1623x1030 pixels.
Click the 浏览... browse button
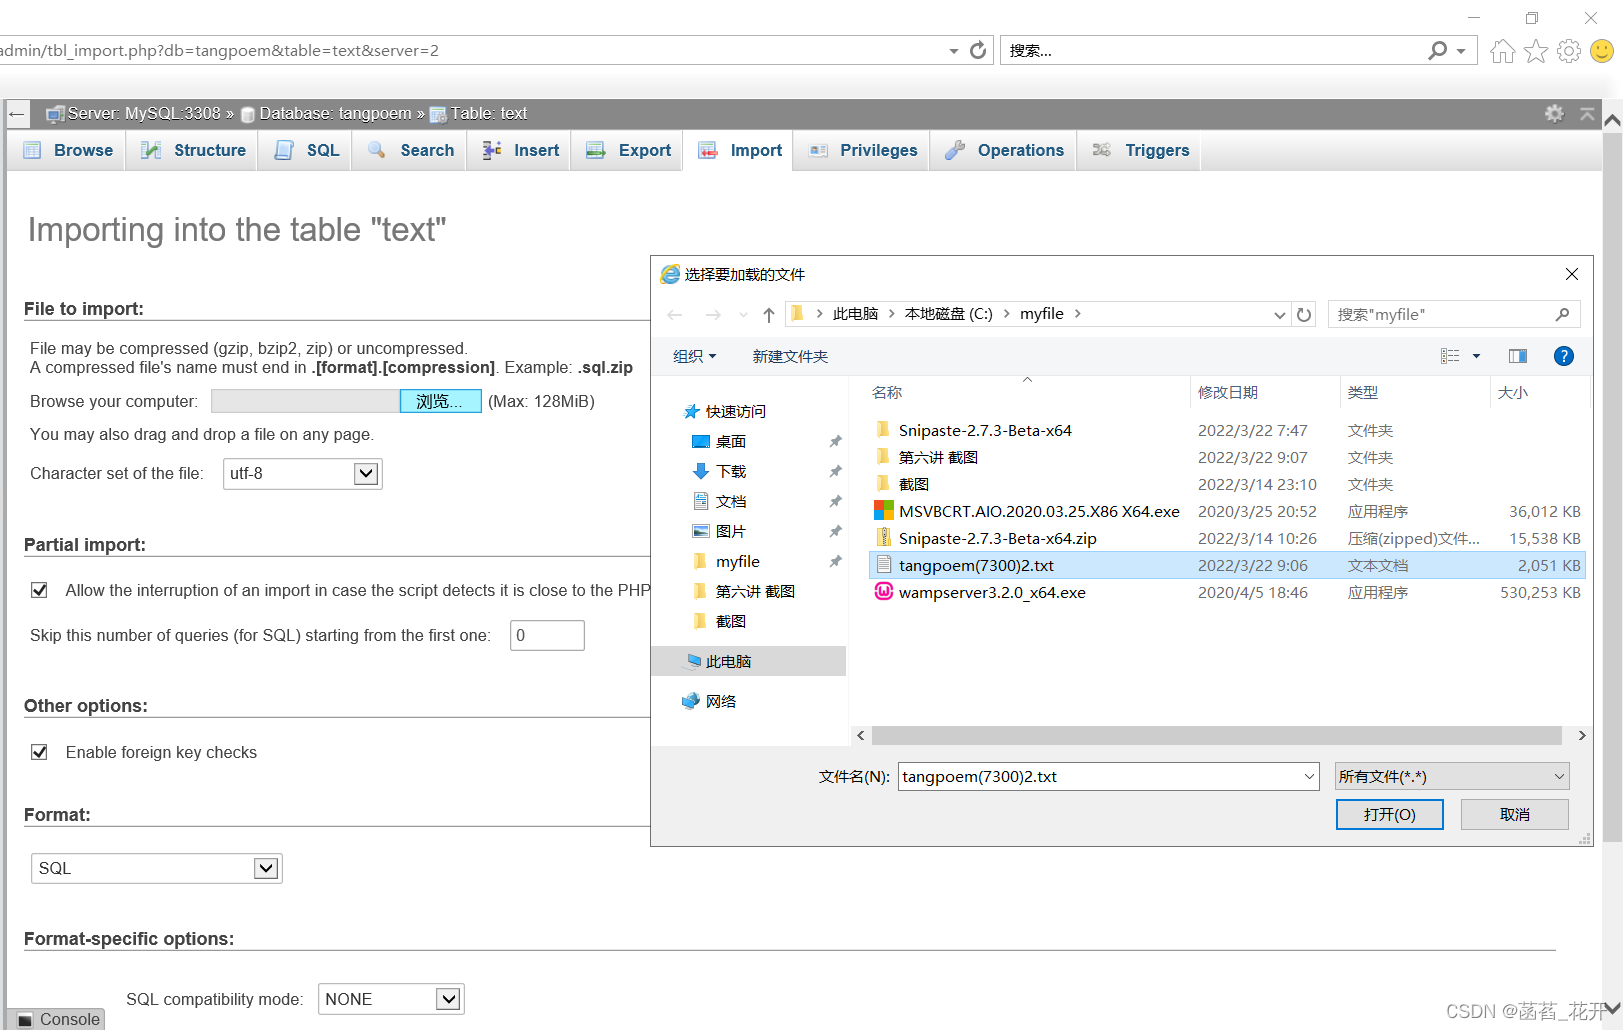441,401
